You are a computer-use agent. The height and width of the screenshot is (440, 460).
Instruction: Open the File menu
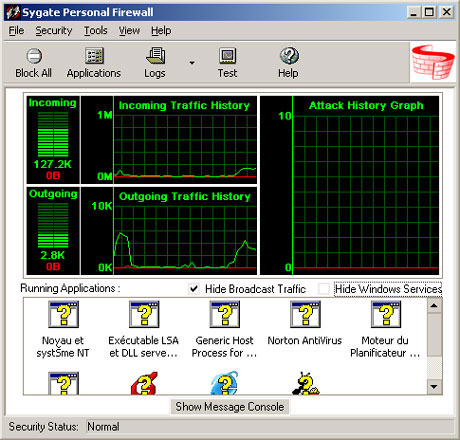pos(16,31)
